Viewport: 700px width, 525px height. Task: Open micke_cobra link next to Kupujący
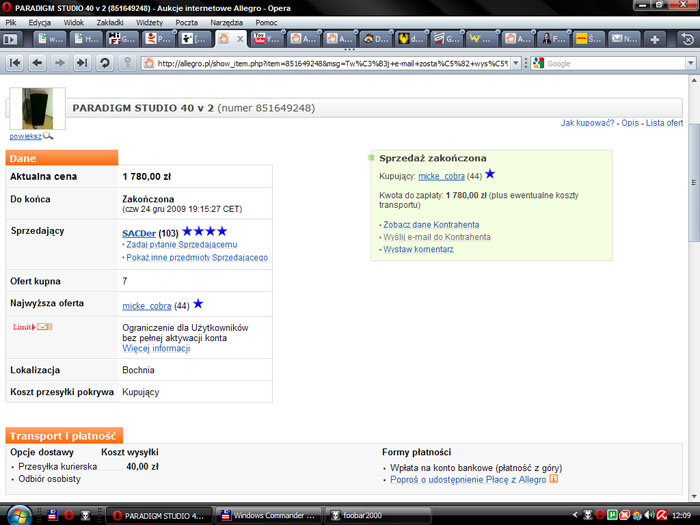pos(442,176)
